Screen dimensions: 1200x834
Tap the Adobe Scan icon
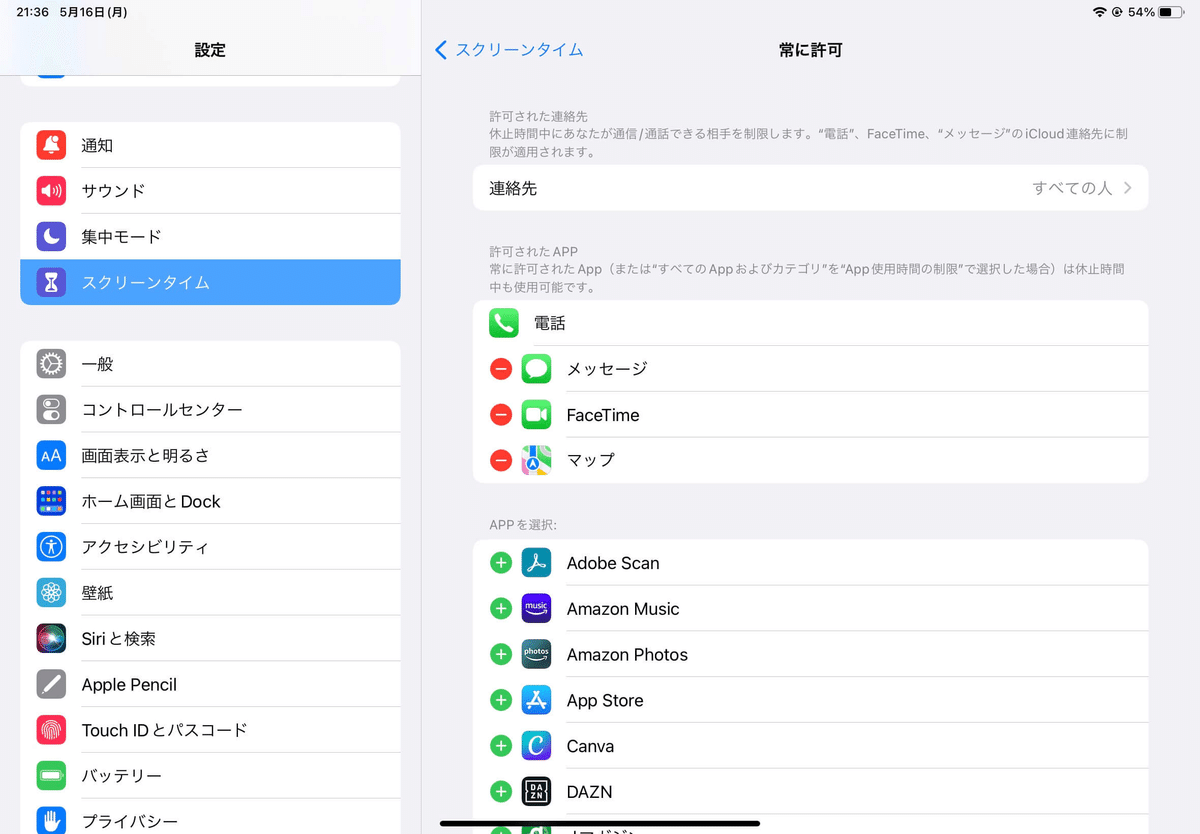[536, 562]
